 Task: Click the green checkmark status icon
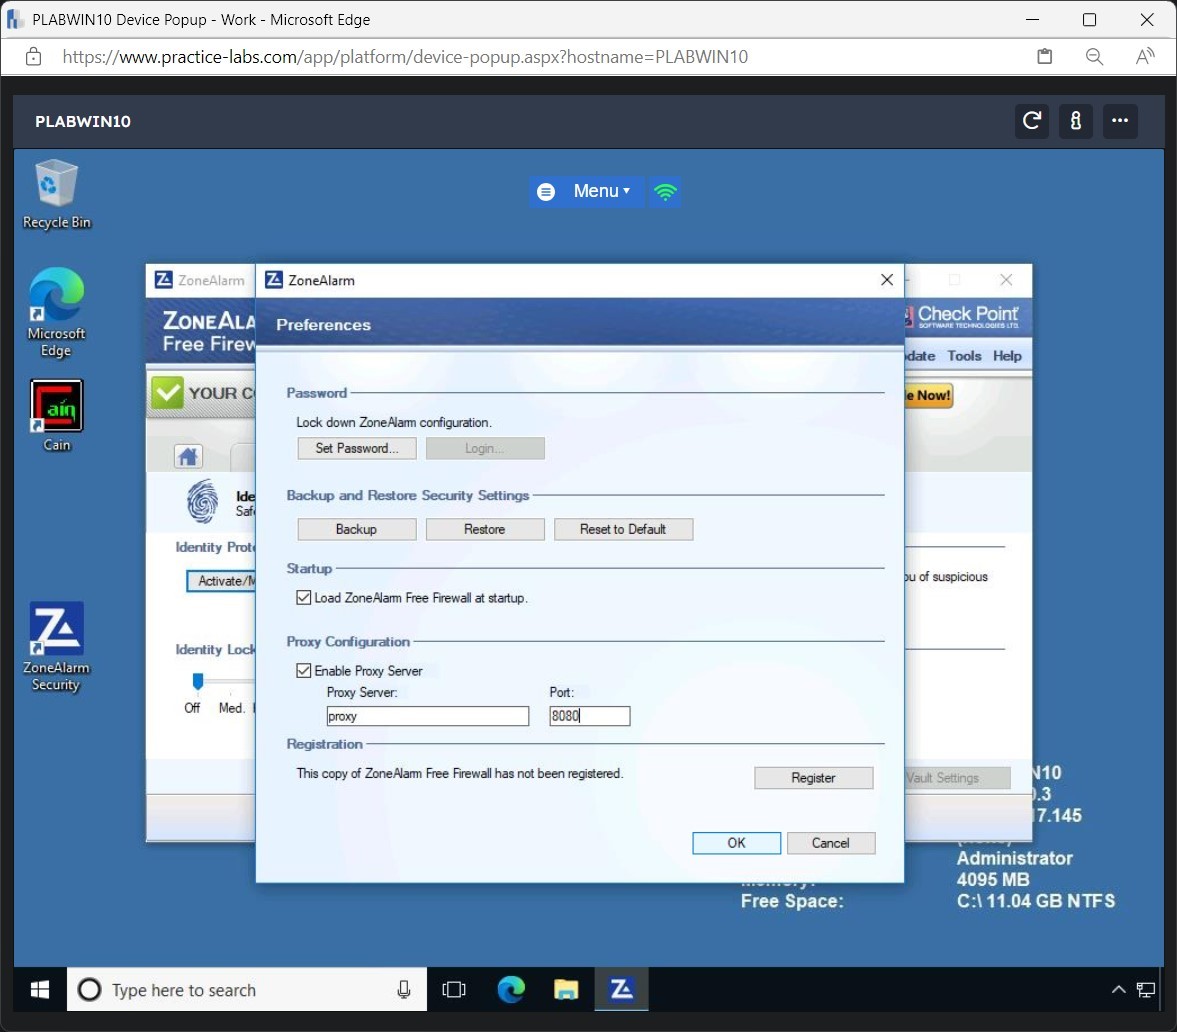pos(167,392)
